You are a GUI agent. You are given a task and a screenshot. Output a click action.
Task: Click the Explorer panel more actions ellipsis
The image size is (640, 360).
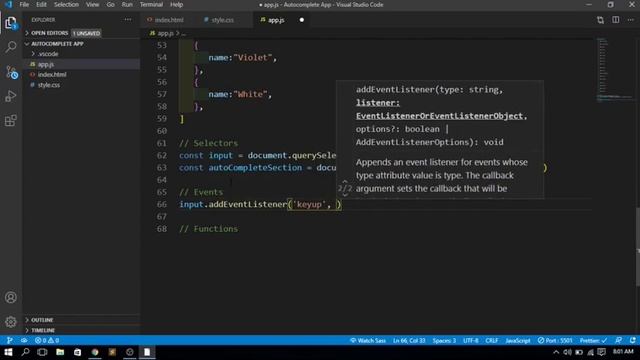pyautogui.click(x=128, y=20)
